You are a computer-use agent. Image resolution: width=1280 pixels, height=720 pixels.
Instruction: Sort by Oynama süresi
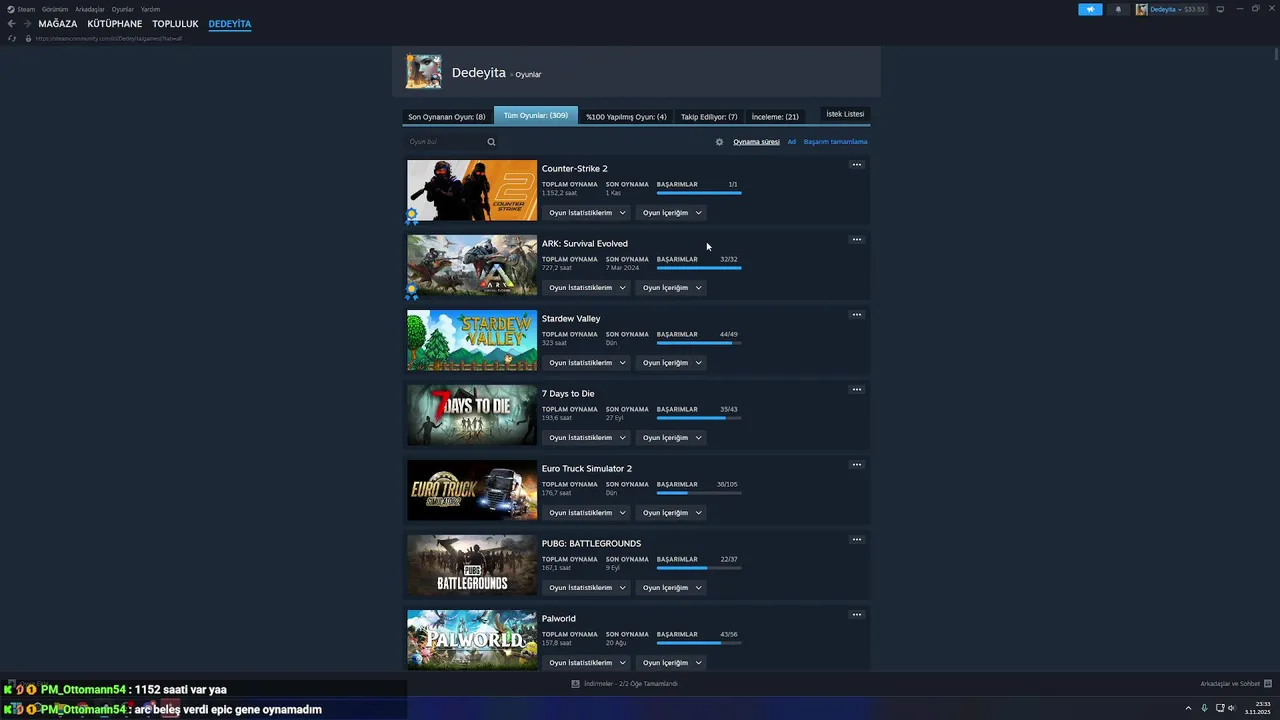tap(756, 142)
